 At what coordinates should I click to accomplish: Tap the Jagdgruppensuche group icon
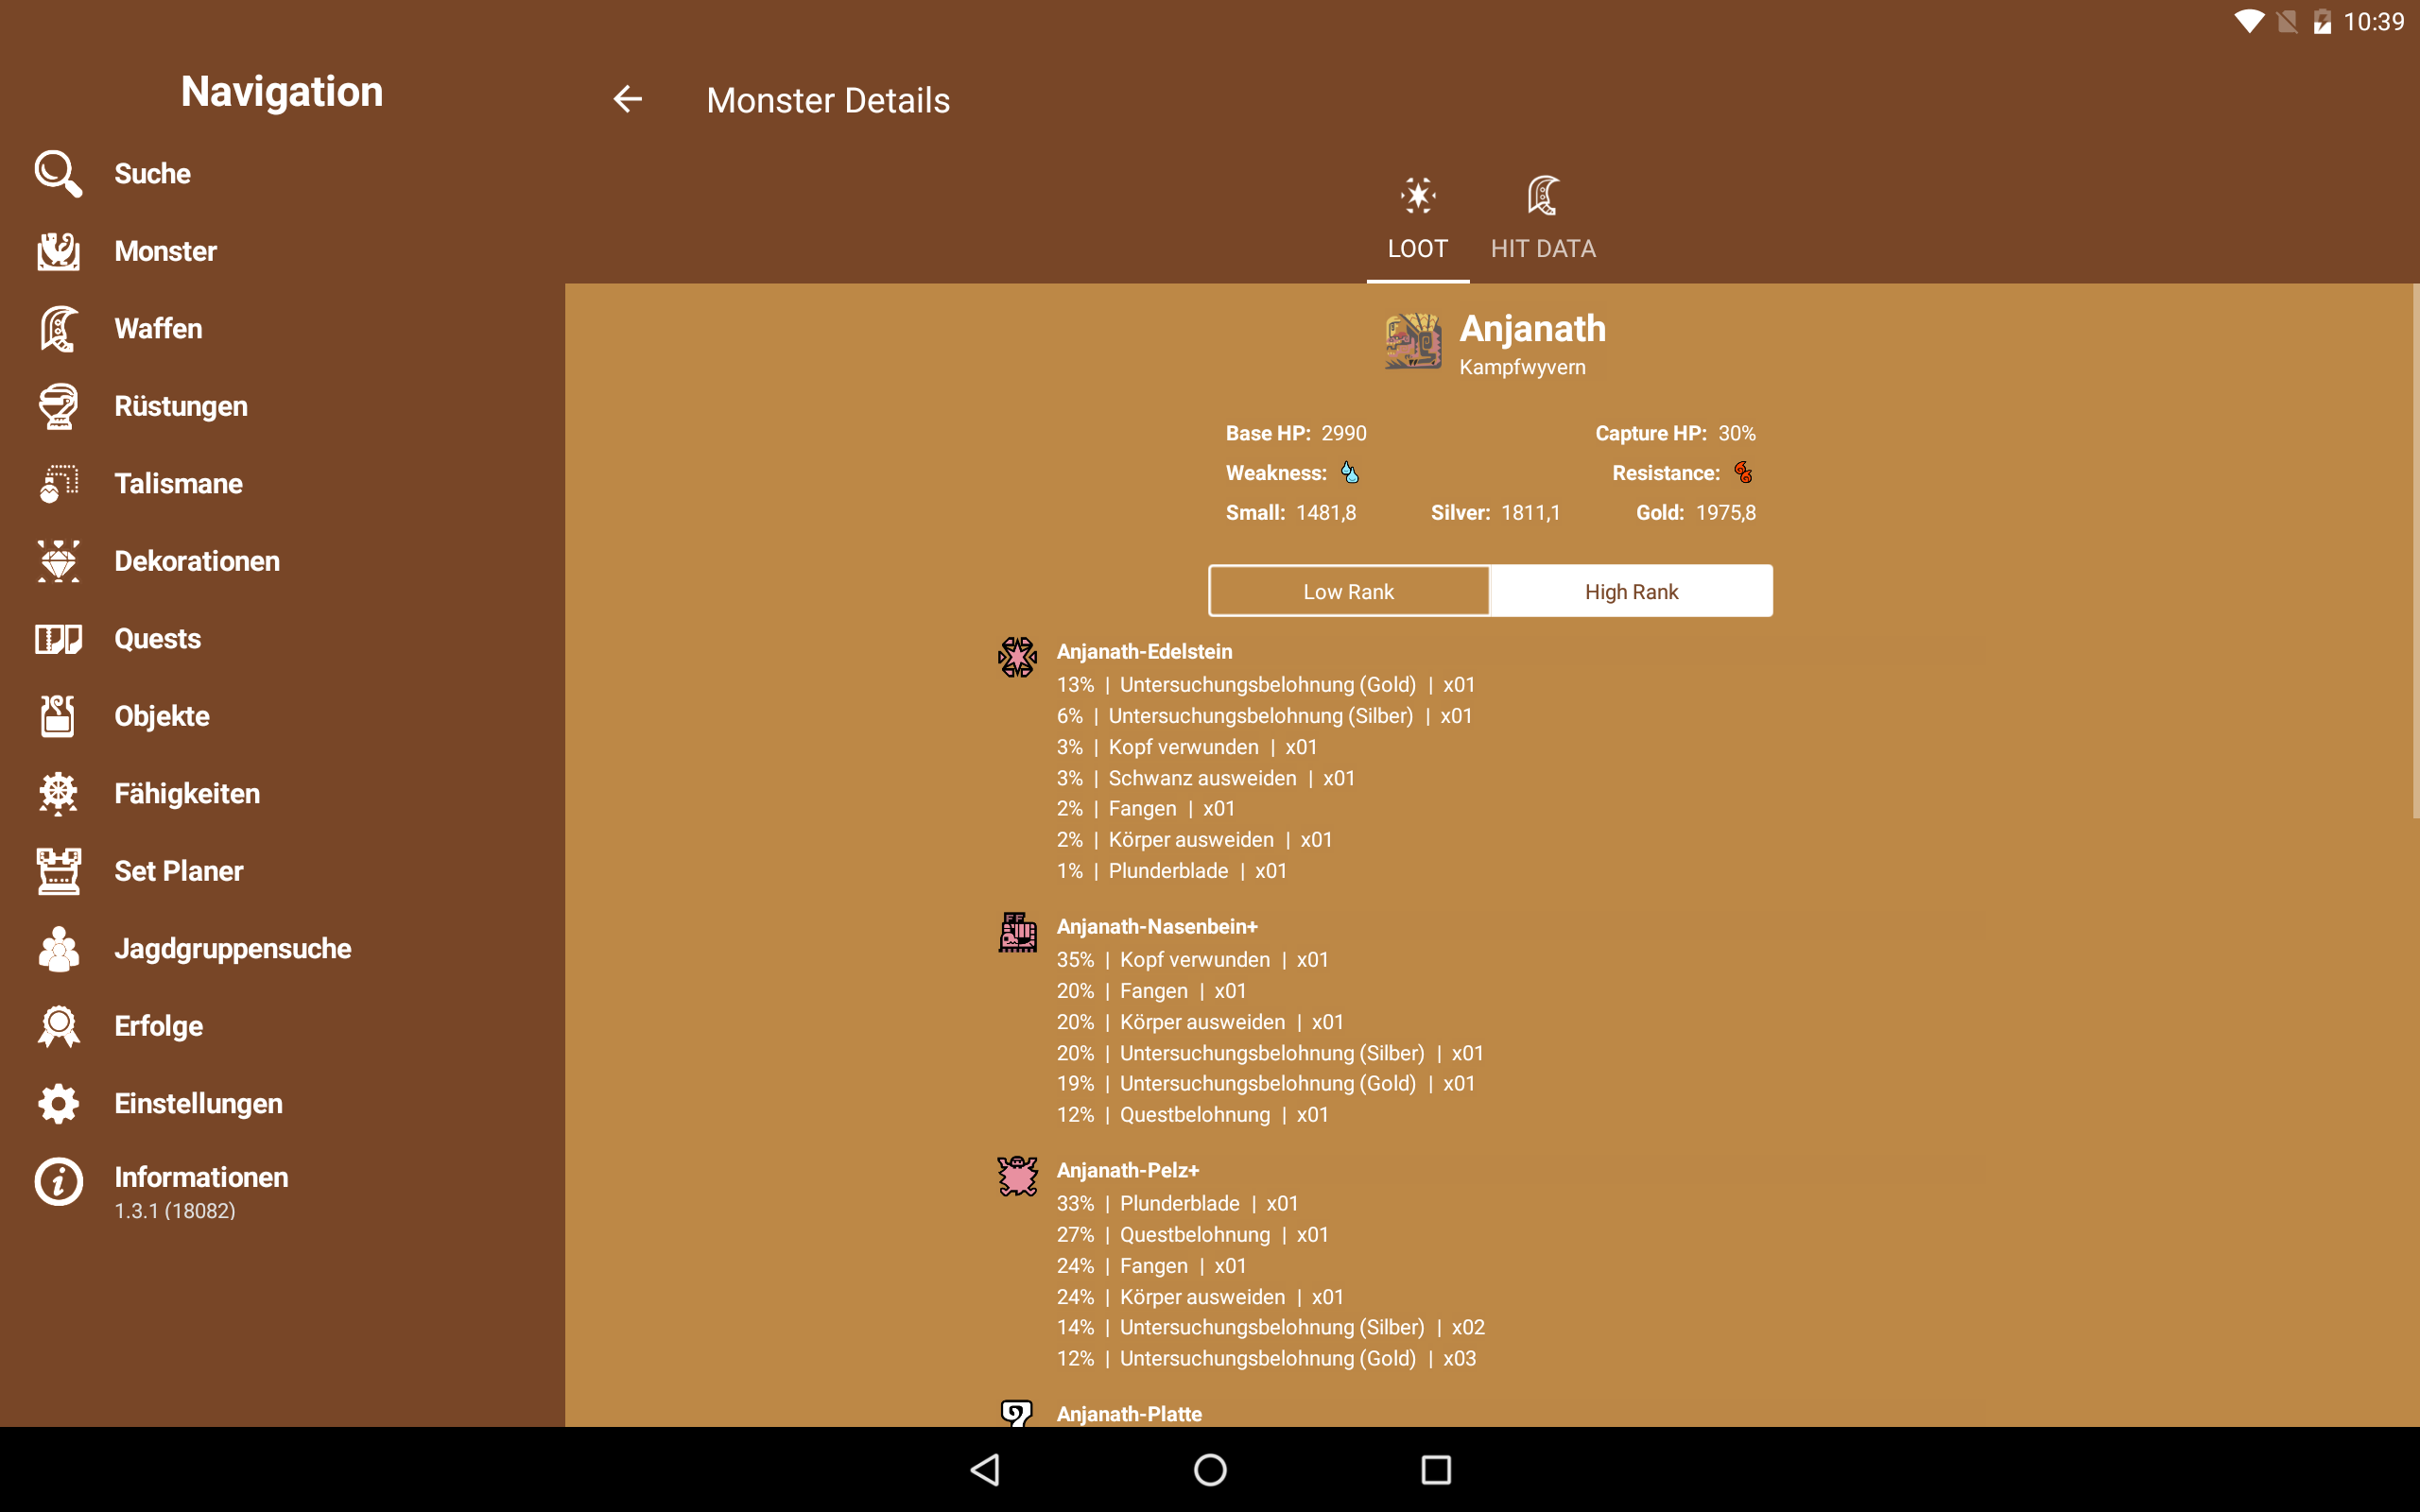58,948
